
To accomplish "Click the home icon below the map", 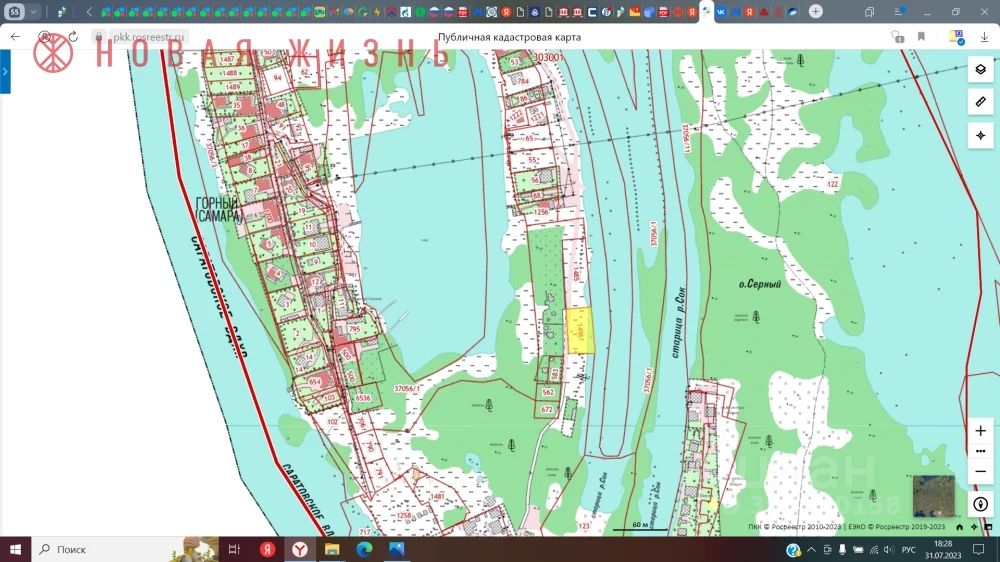I will (x=959, y=527).
